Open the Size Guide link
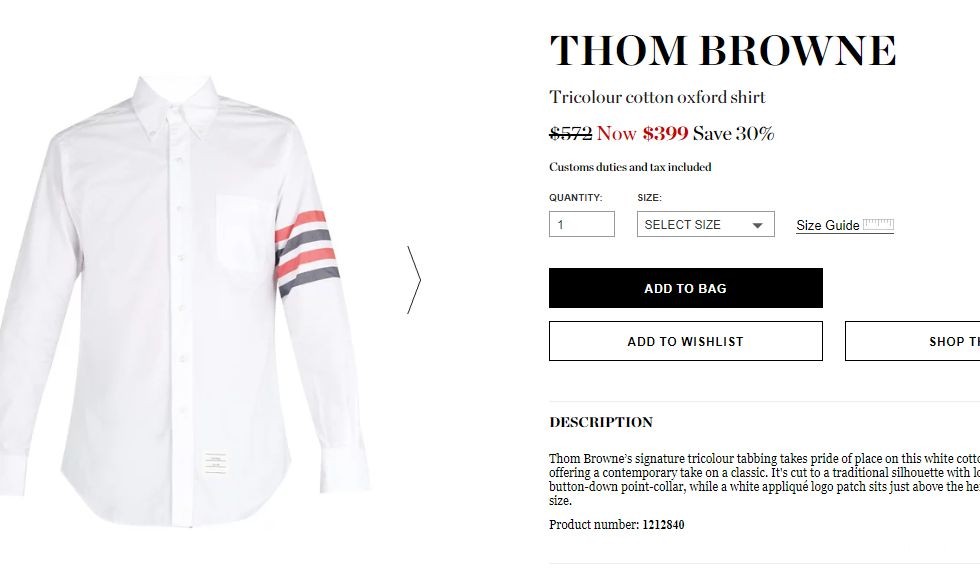 pyautogui.click(x=827, y=226)
